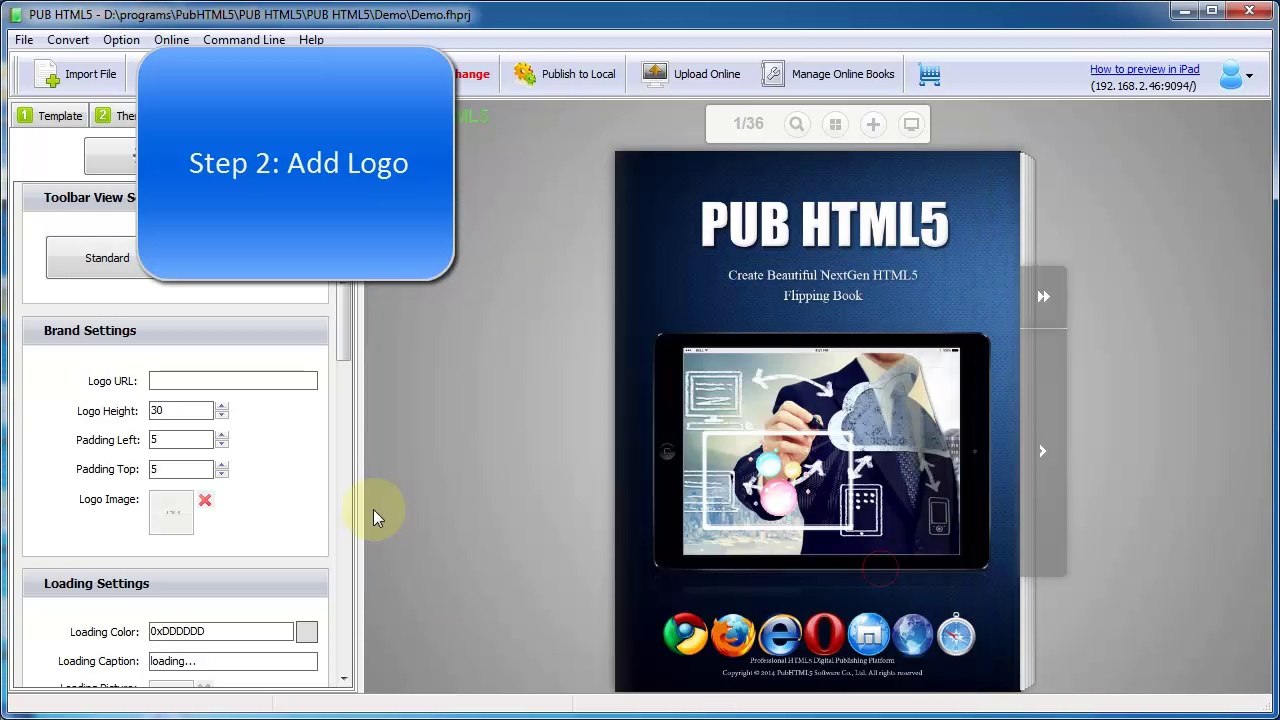Decrease Padding Top stepper
1280x720 pixels.
pos(222,473)
